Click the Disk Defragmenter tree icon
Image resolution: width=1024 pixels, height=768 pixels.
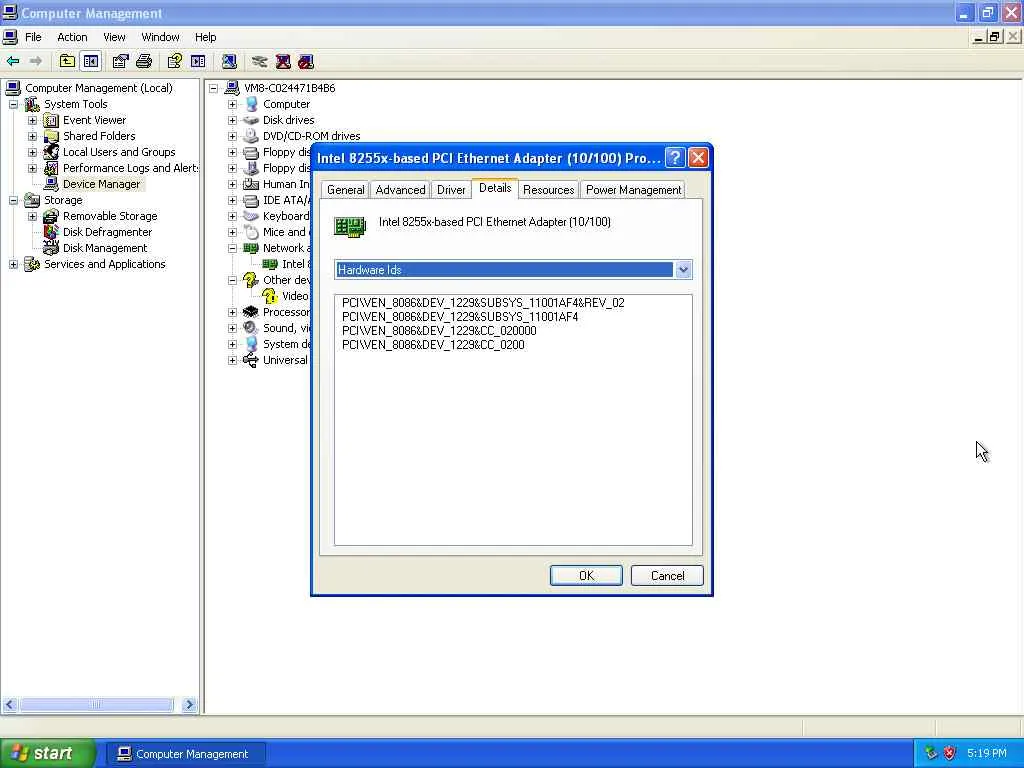click(51, 232)
